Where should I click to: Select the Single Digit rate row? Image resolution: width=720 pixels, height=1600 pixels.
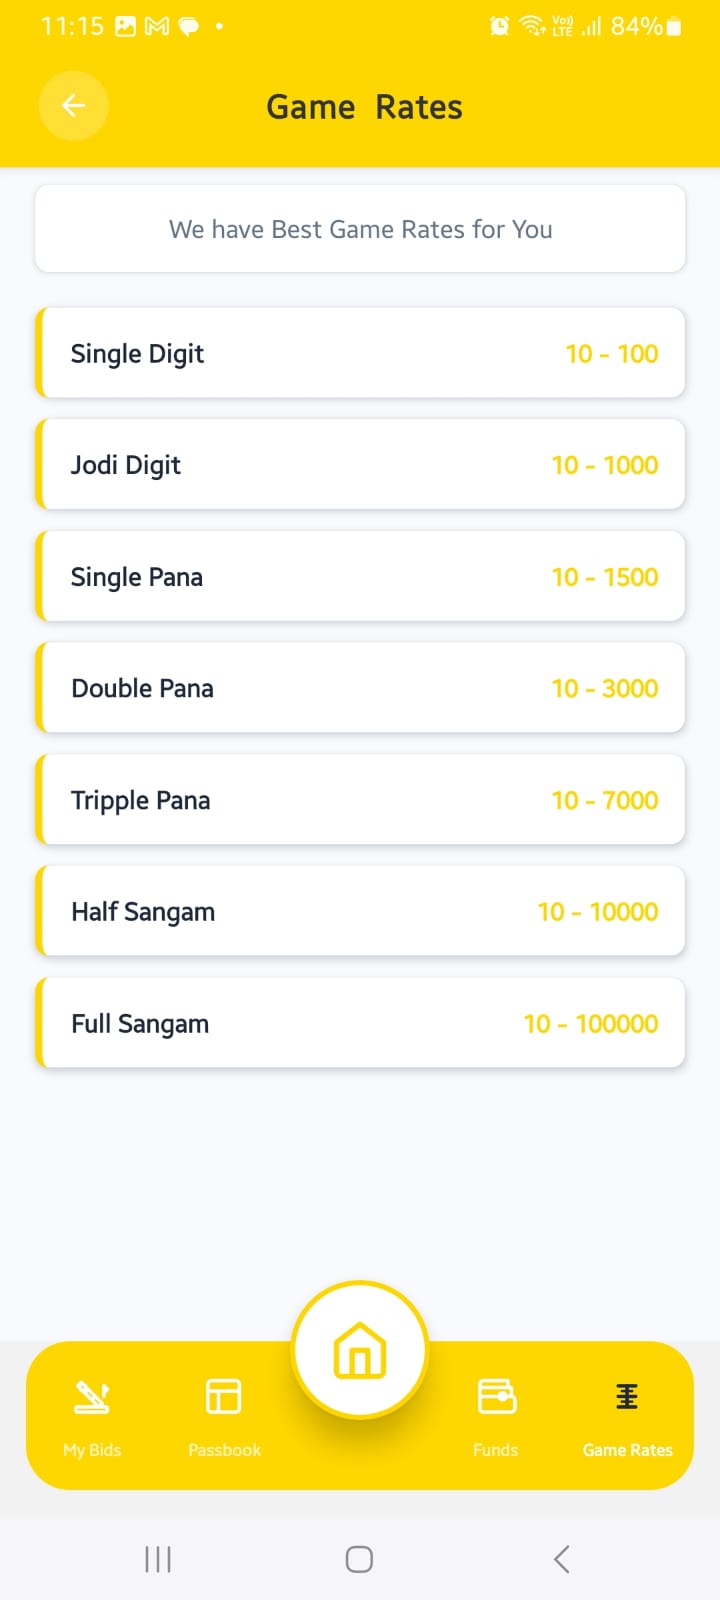coord(360,353)
